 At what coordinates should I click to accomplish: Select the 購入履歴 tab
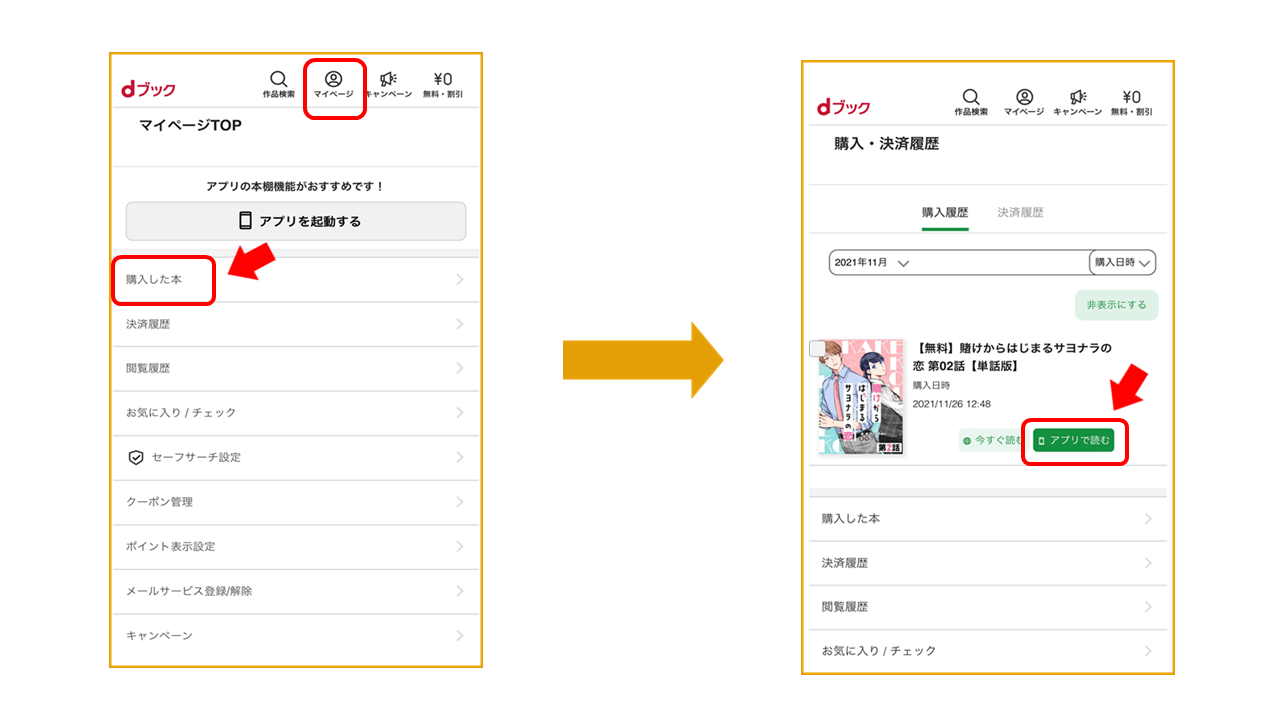[x=945, y=213]
